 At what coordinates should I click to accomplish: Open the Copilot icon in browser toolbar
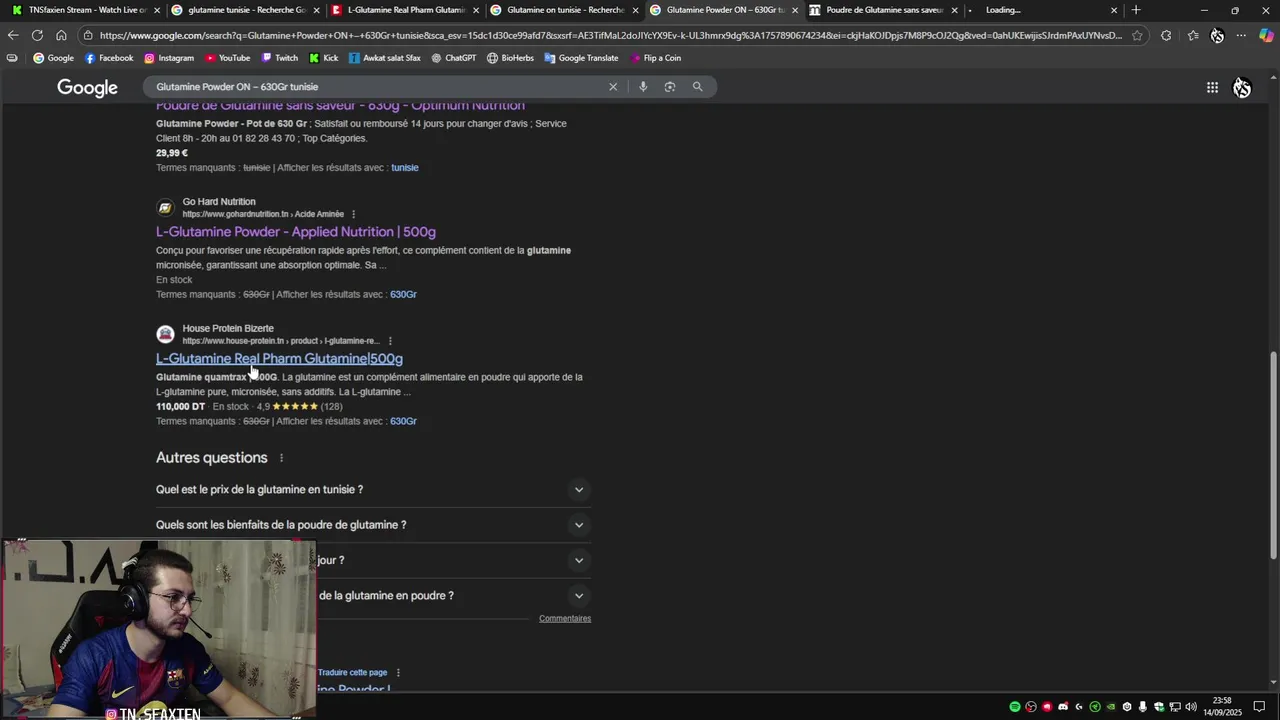tap(1266, 35)
